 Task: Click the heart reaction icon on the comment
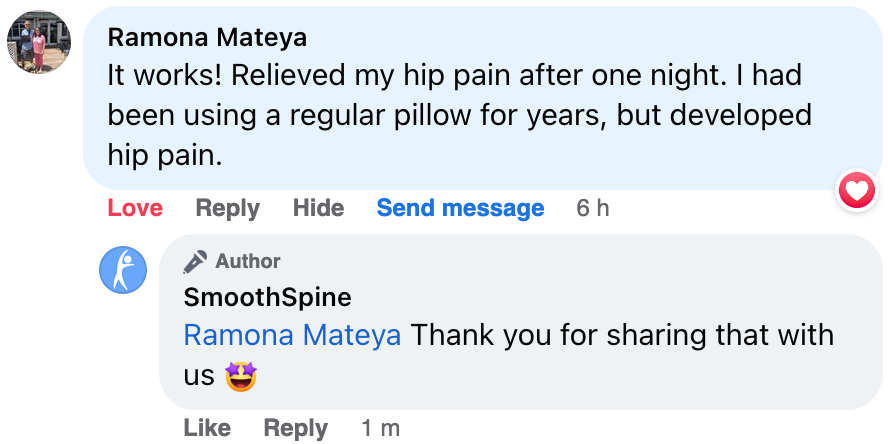(x=856, y=189)
